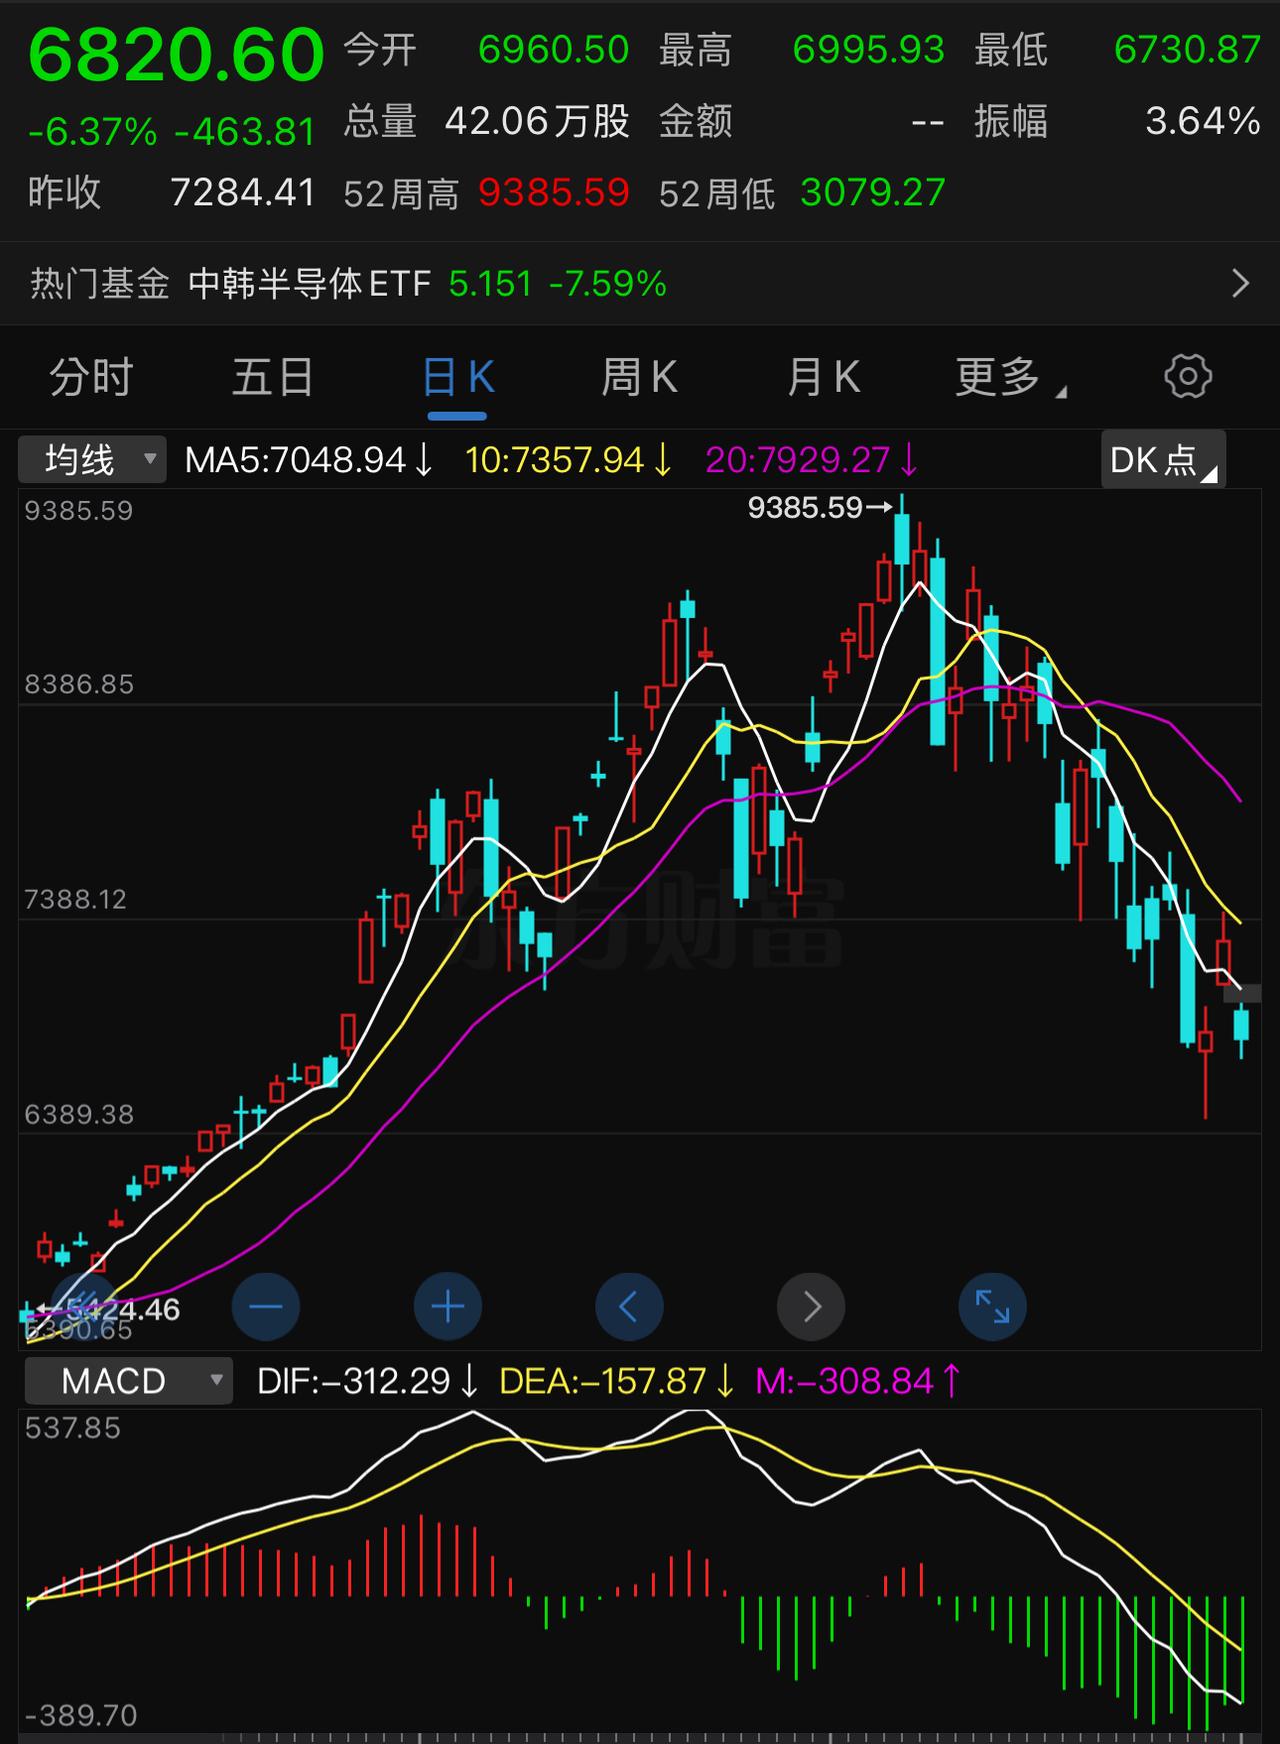Switch to 周K tab

[x=640, y=378]
